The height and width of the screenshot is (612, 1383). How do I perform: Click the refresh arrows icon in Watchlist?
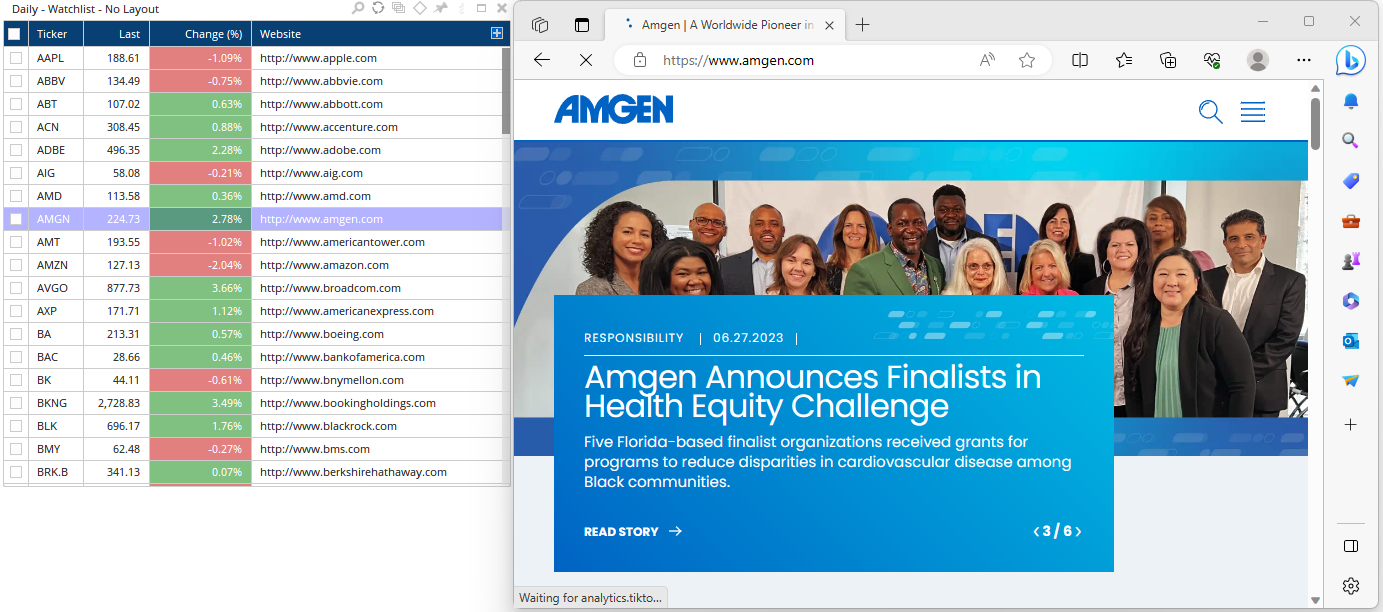pos(378,9)
